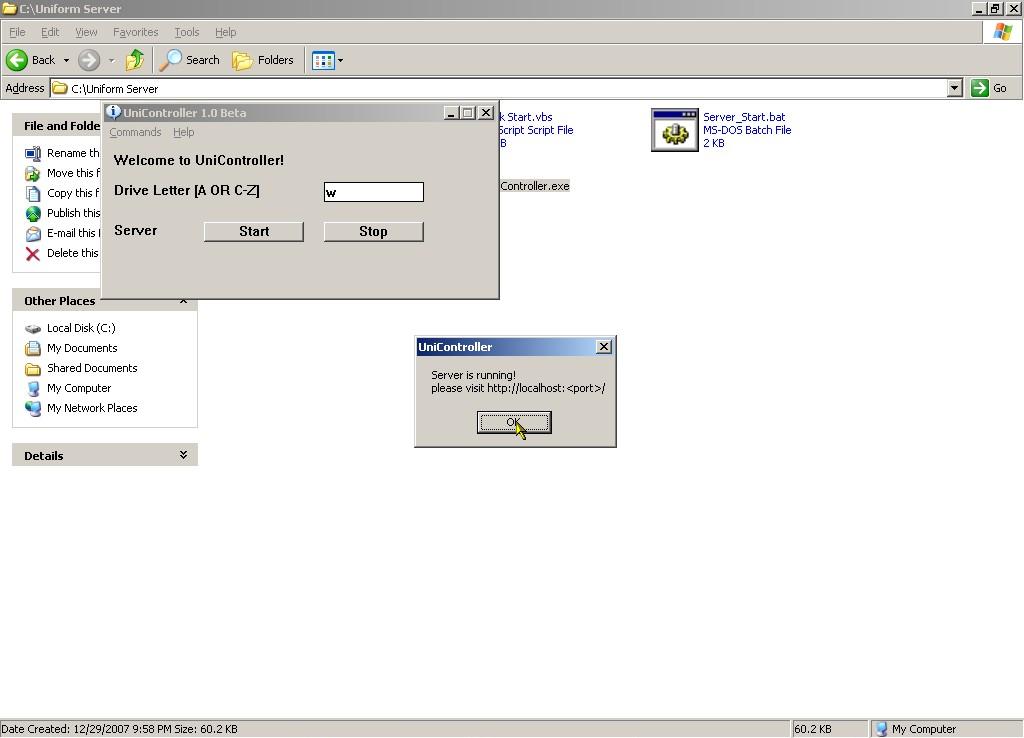Open the Back button history dropdown arrow

pyautogui.click(x=66, y=61)
